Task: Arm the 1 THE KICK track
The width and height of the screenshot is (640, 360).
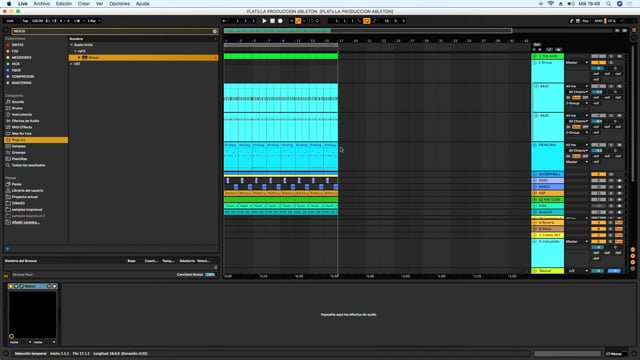Action: click(x=619, y=56)
